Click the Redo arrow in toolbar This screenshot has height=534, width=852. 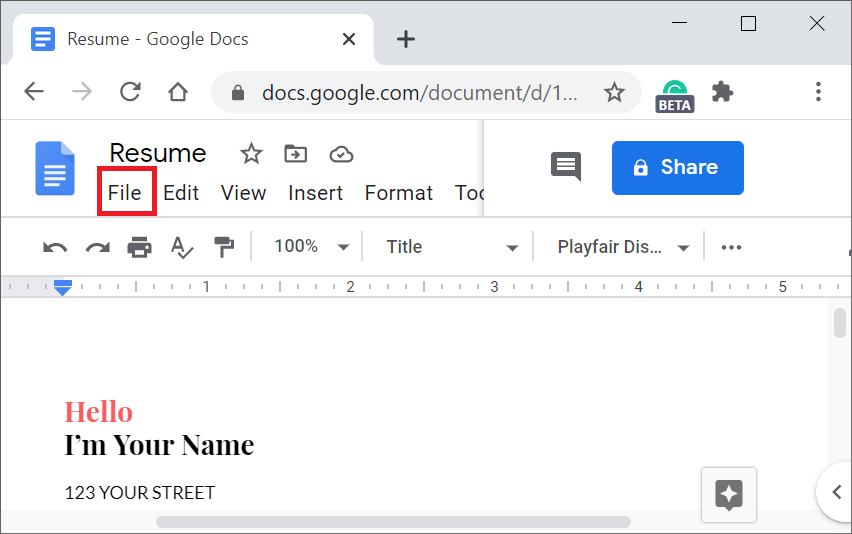97,247
